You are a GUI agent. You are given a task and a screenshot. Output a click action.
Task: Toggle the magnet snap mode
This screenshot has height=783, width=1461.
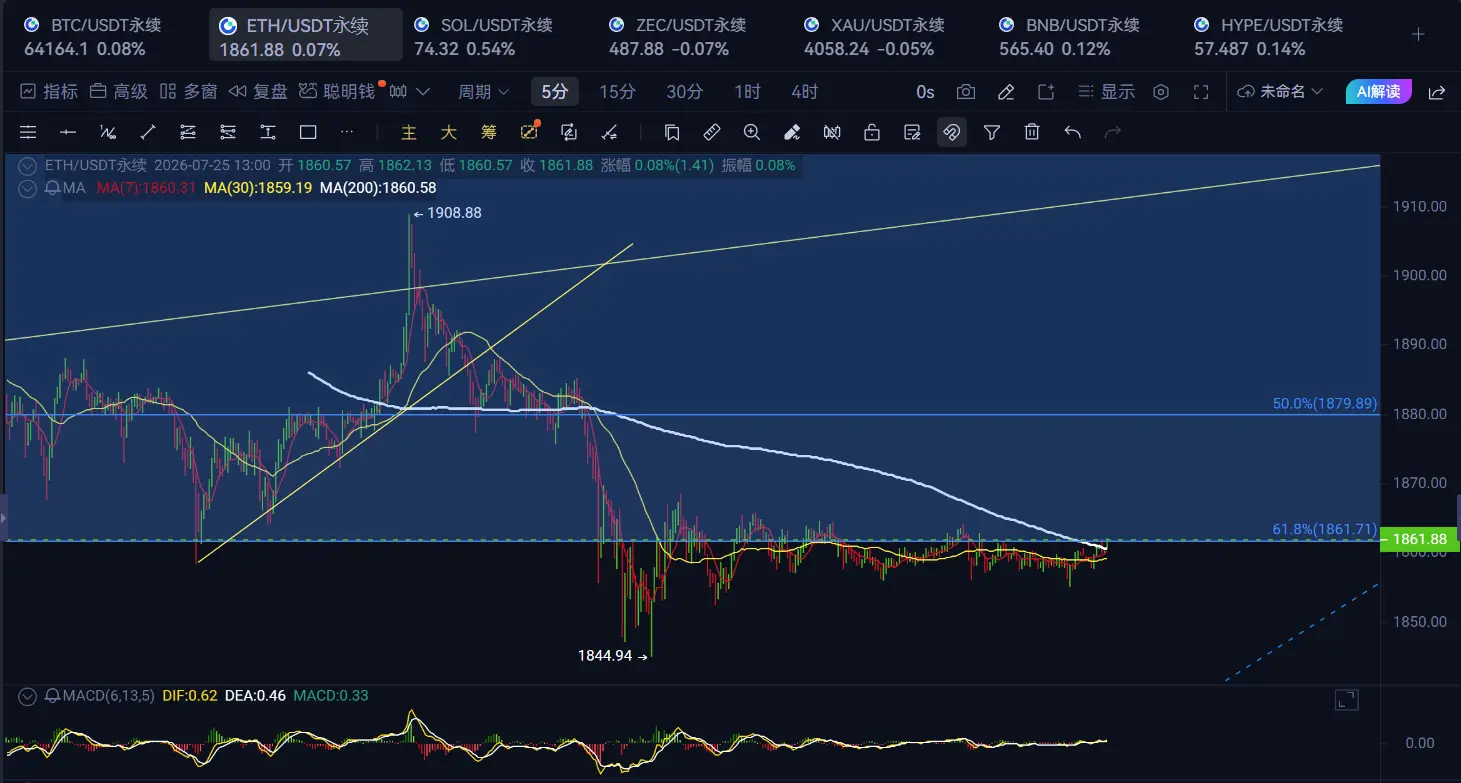click(952, 132)
